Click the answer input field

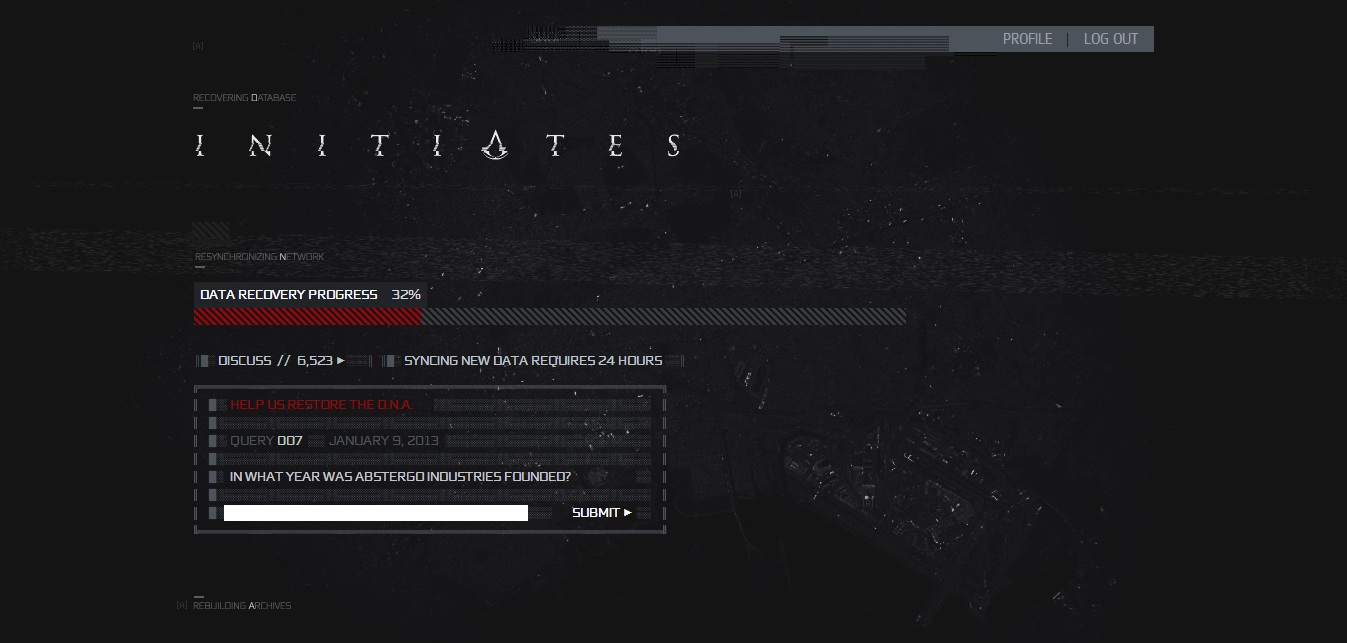376,513
